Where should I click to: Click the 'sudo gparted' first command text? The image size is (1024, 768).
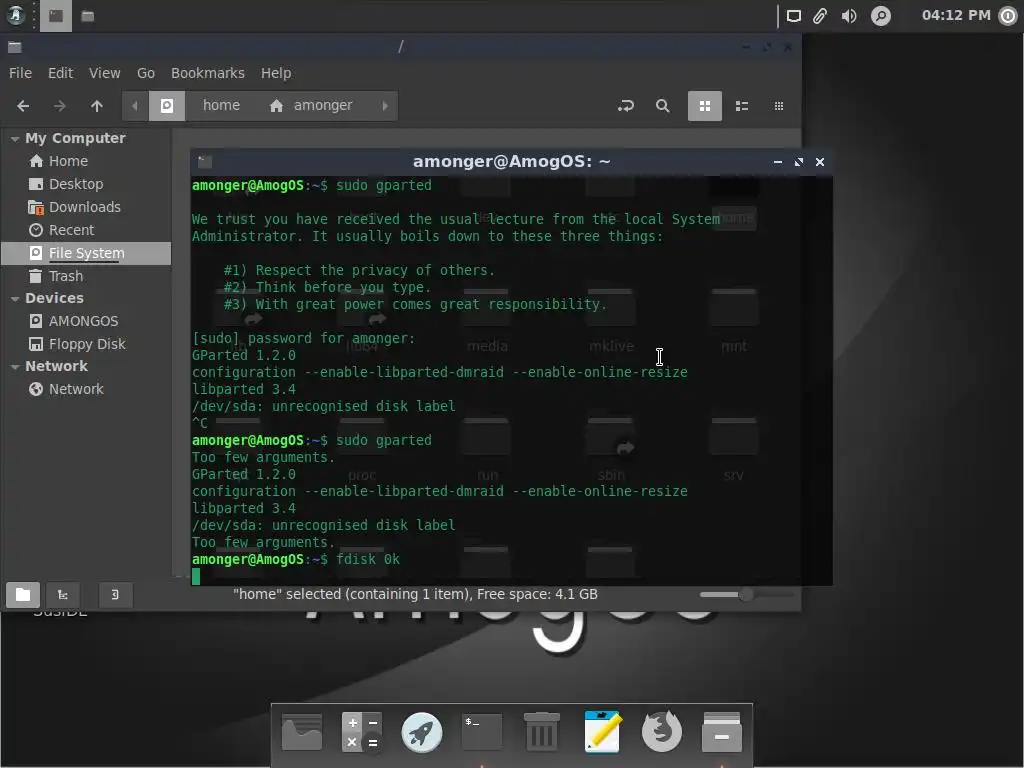click(x=384, y=185)
